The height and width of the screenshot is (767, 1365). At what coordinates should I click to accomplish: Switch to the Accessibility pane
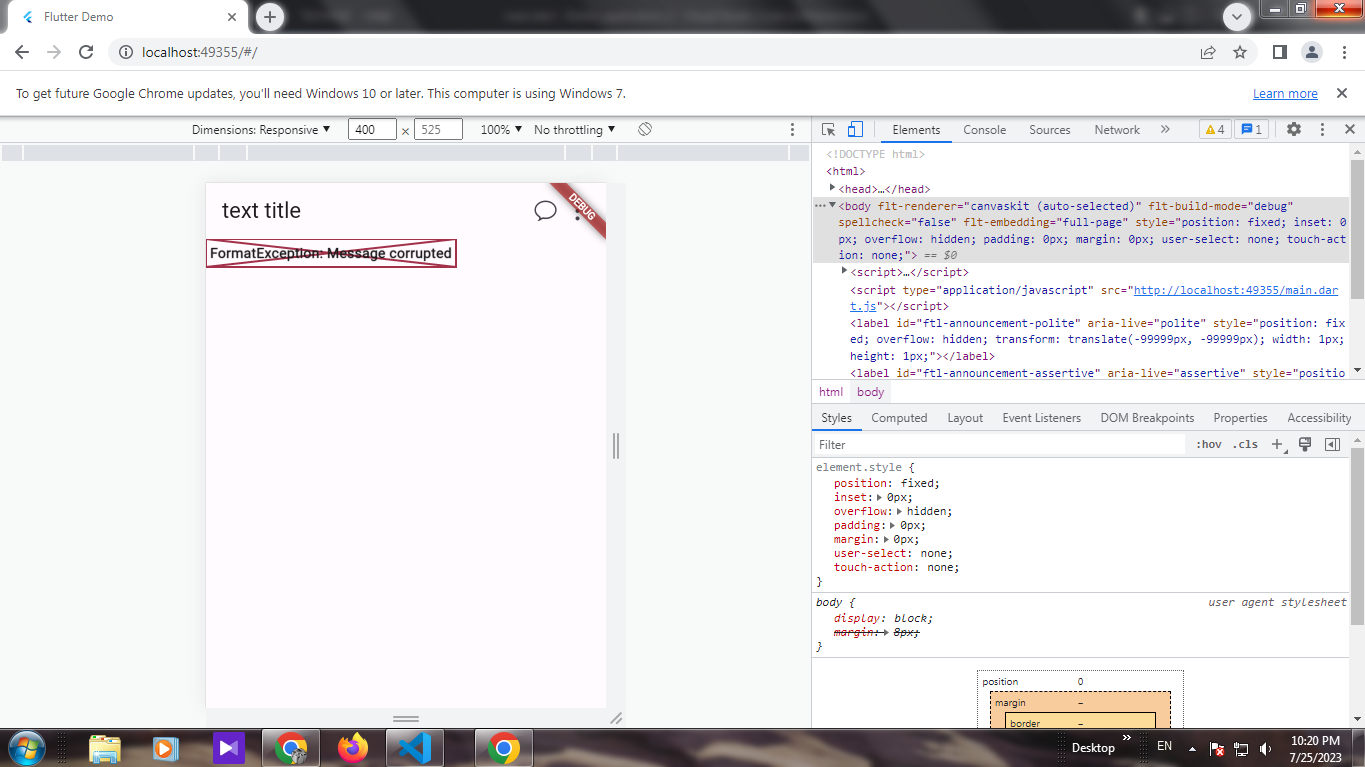pyautogui.click(x=1319, y=418)
